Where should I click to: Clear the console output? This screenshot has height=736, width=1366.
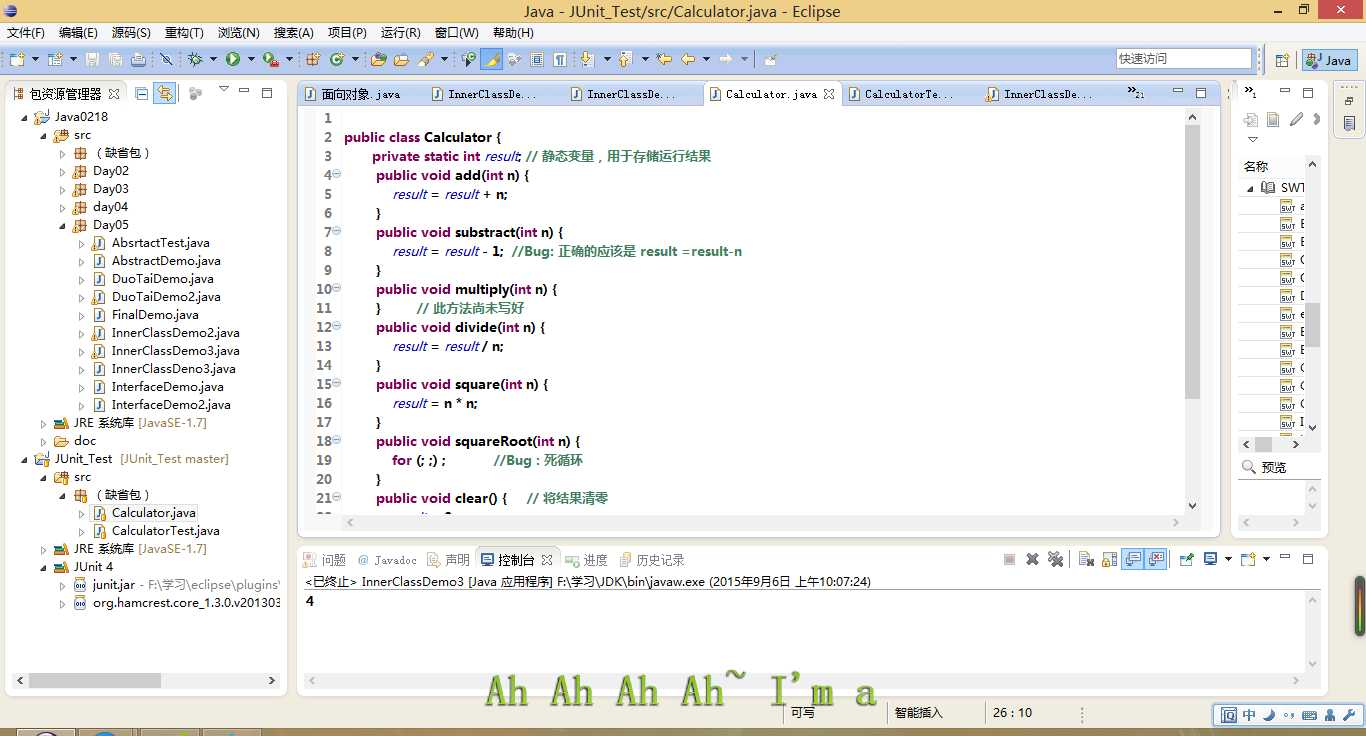pos(1086,559)
